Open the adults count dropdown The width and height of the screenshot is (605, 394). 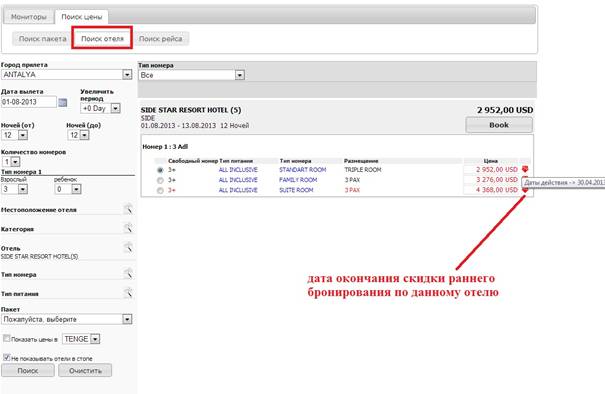click(23, 189)
